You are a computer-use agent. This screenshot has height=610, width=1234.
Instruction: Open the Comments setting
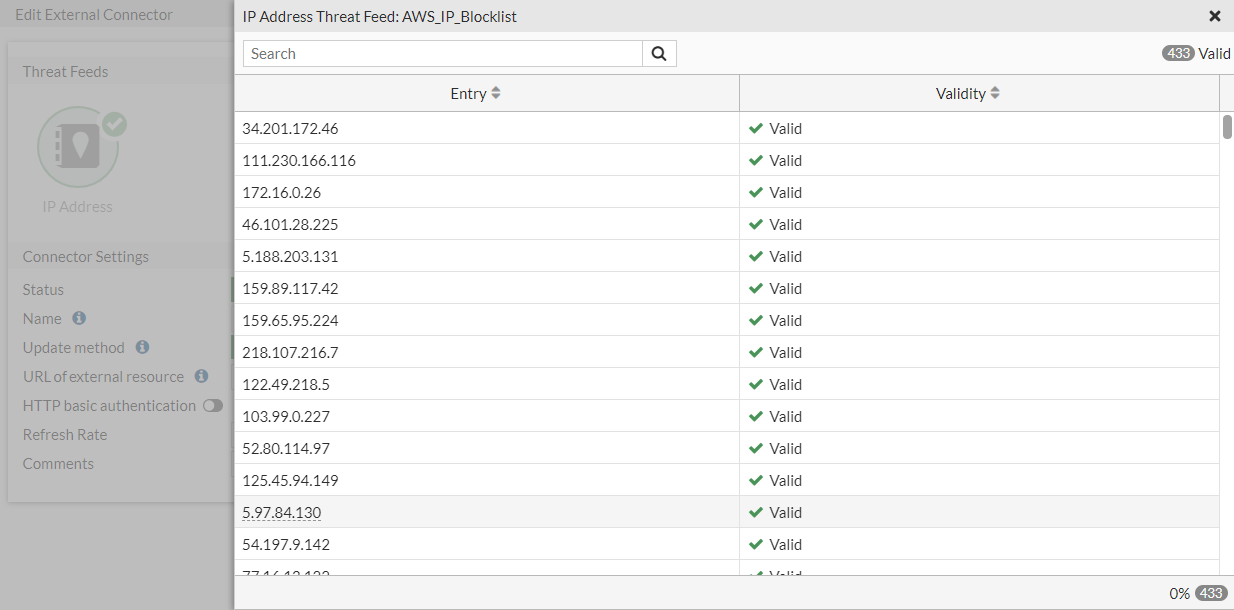pyautogui.click(x=58, y=463)
